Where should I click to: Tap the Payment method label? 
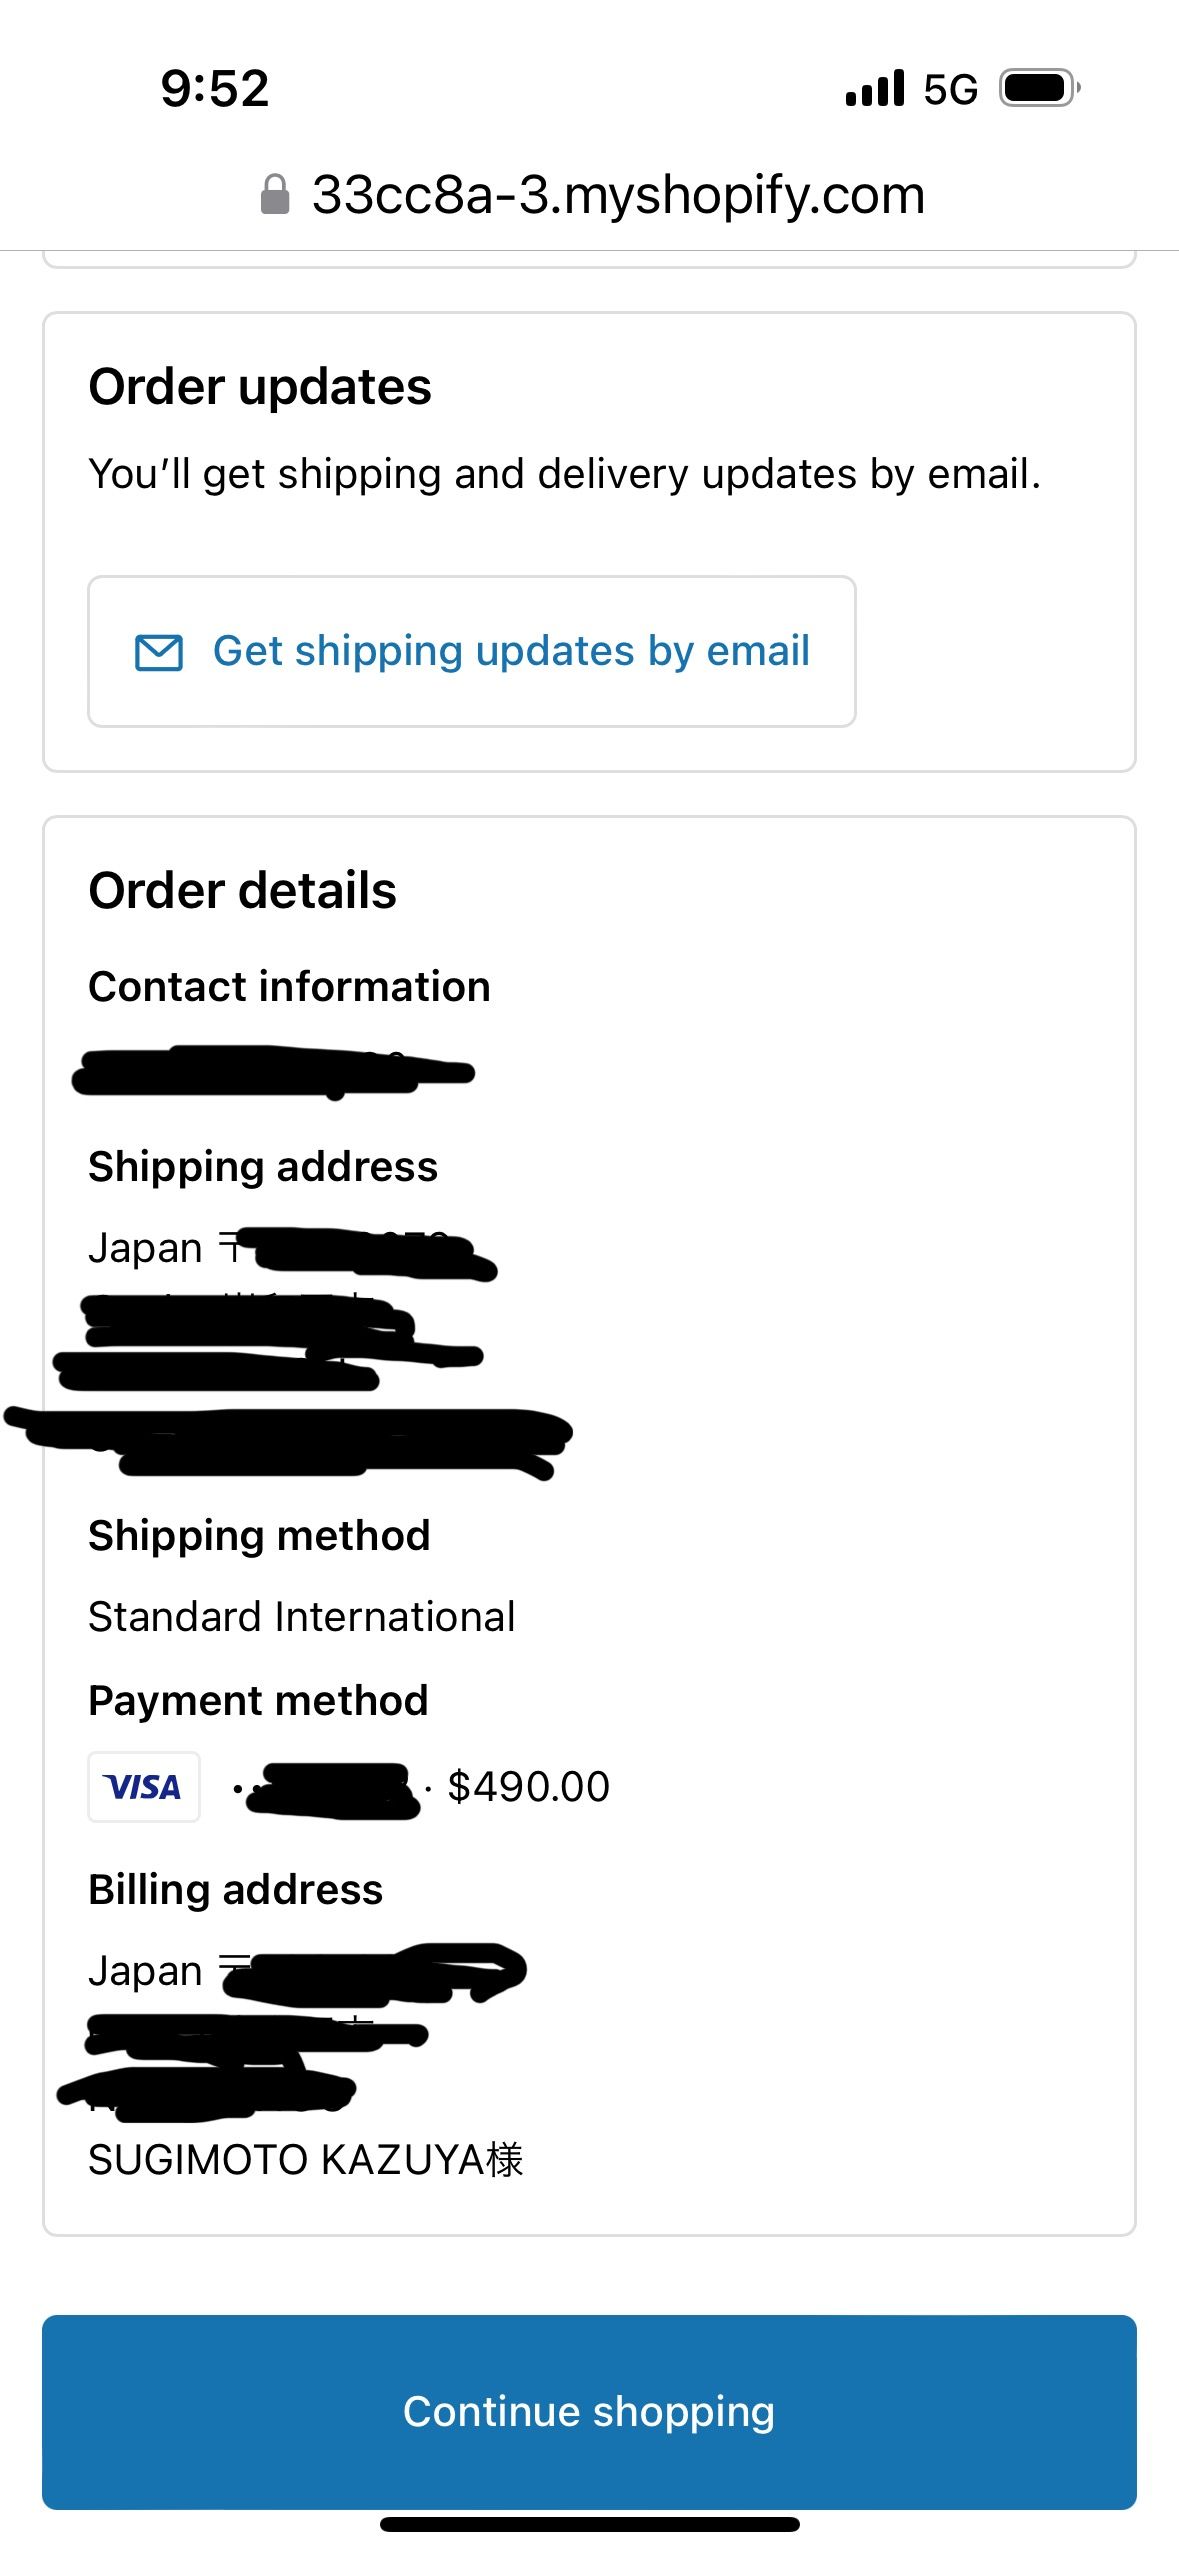[258, 1701]
